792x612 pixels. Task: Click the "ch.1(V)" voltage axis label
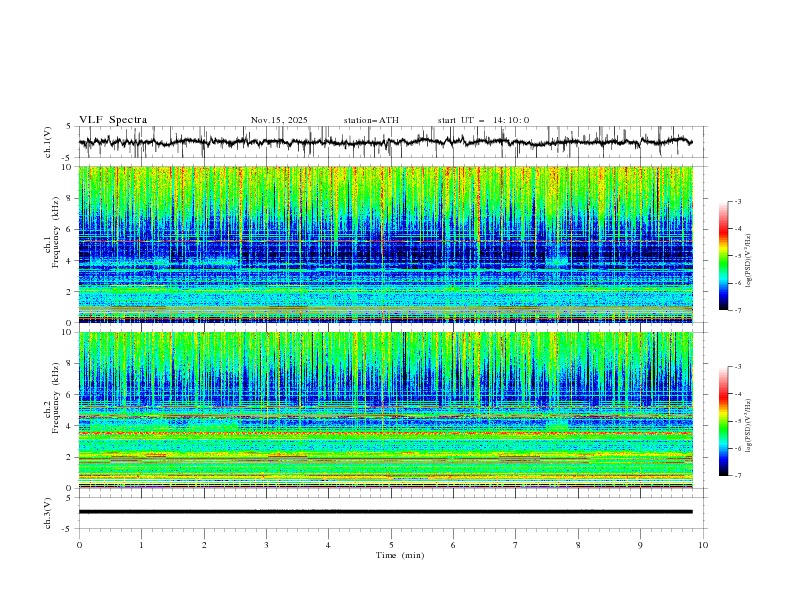[x=48, y=142]
